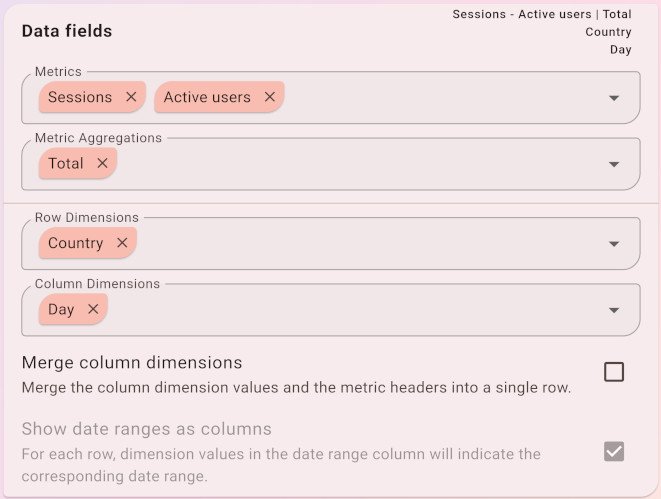661x499 pixels.
Task: Click the Total aggregation chip label
Action: click(x=66, y=163)
